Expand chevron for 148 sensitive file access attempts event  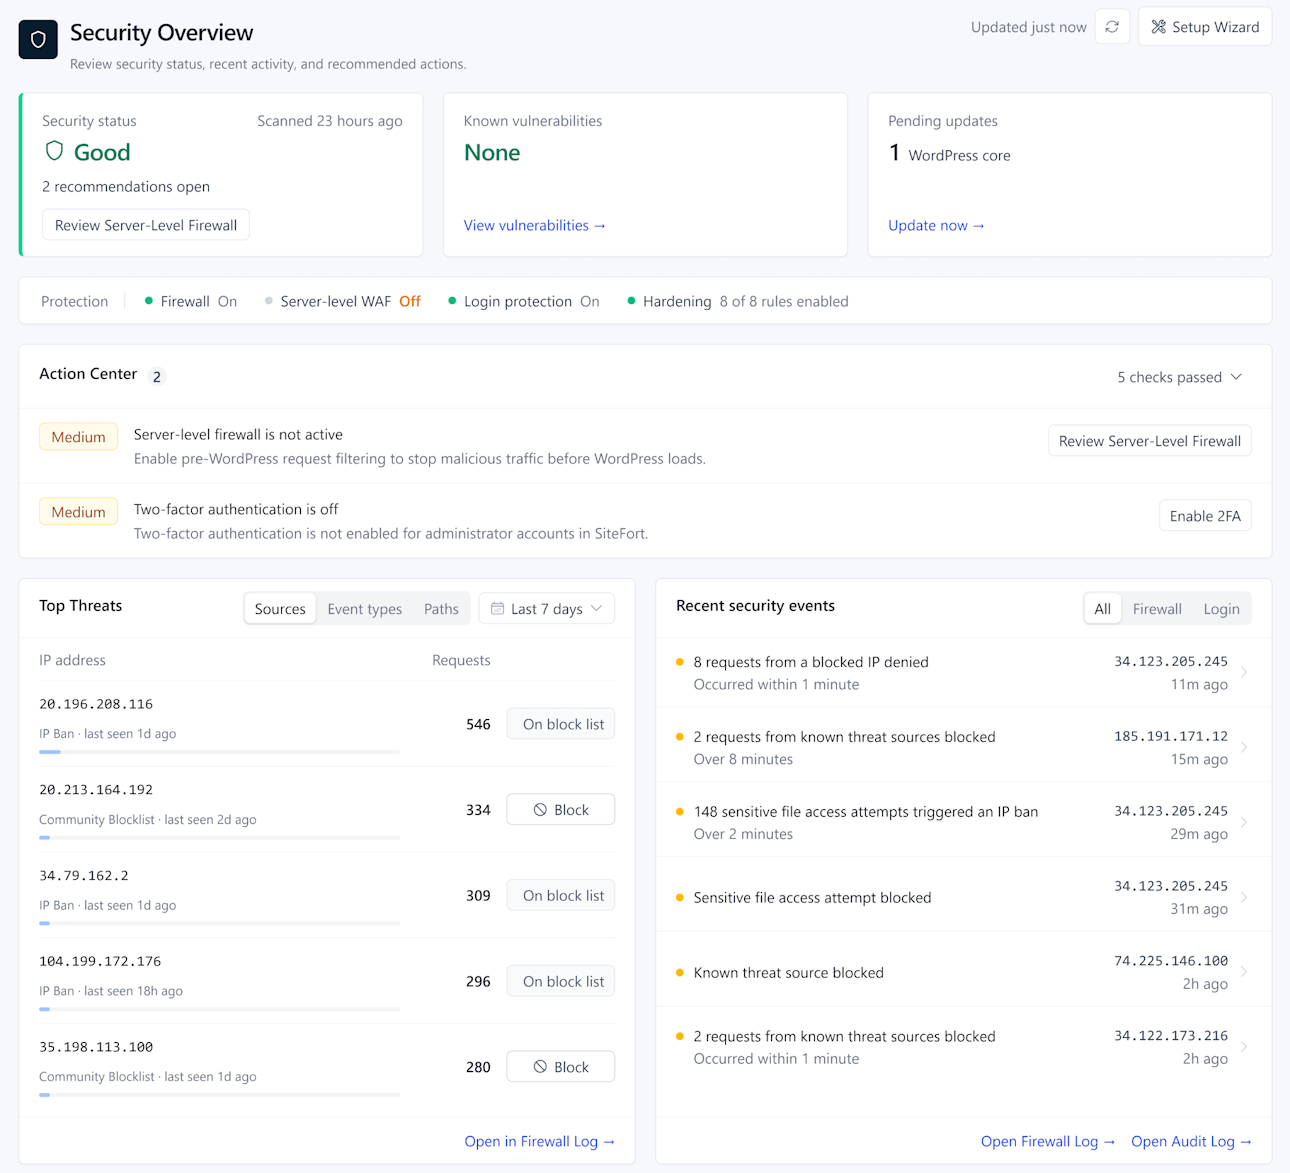click(1244, 822)
